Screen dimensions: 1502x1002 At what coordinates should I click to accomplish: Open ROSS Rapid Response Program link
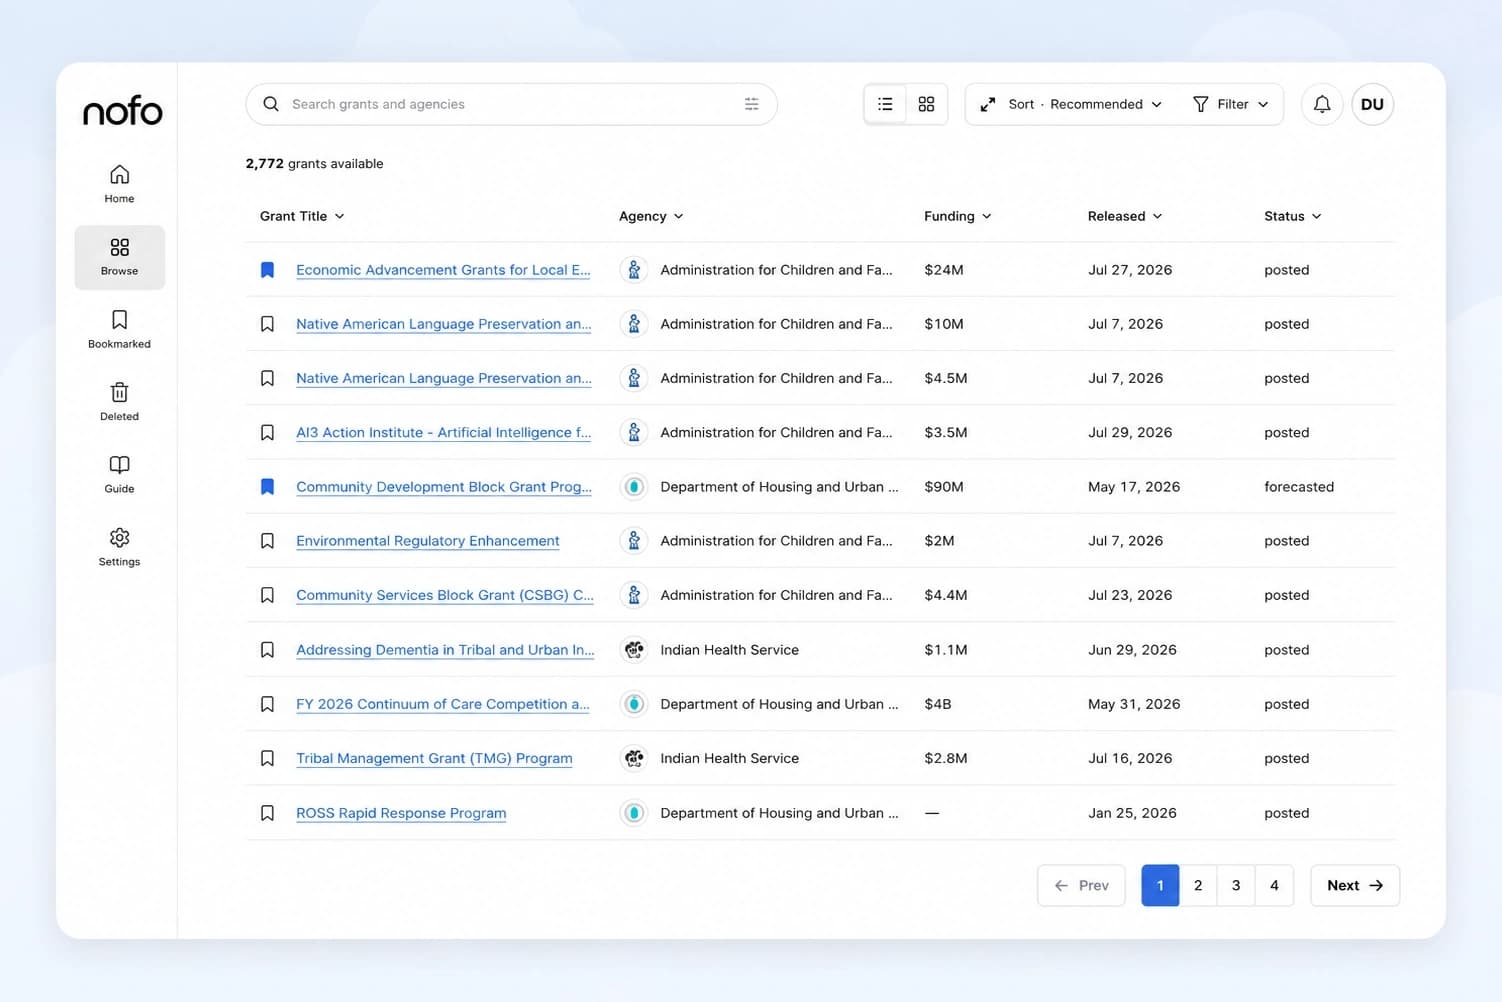[401, 813]
